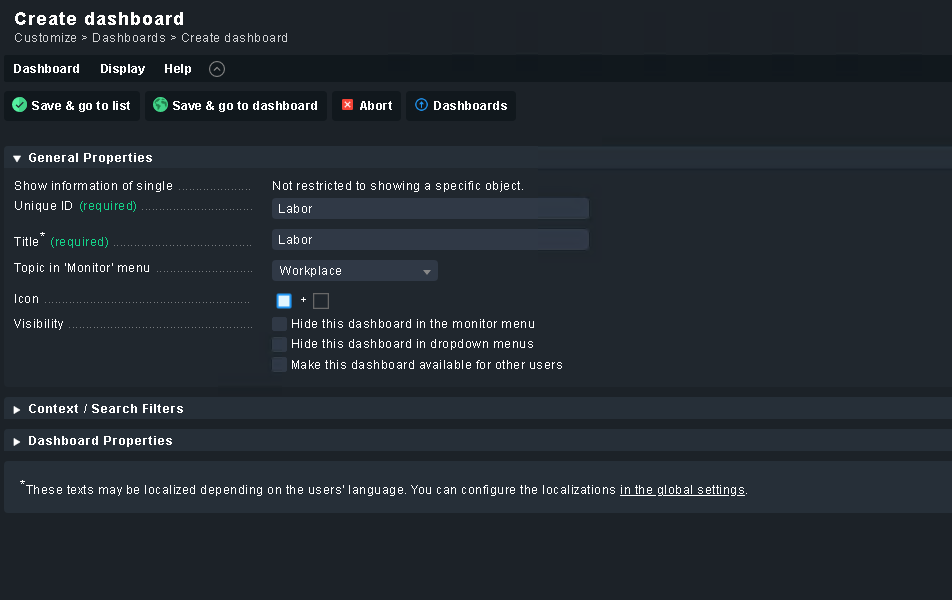Image resolution: width=952 pixels, height=600 pixels.
Task: Follow the in the global settings link
Action: 682,490
